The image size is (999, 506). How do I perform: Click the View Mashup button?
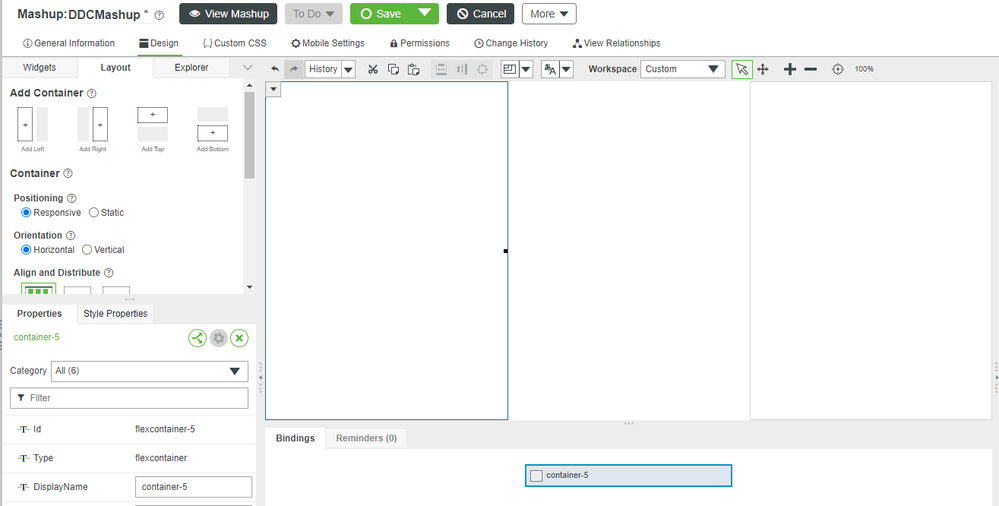(228, 14)
